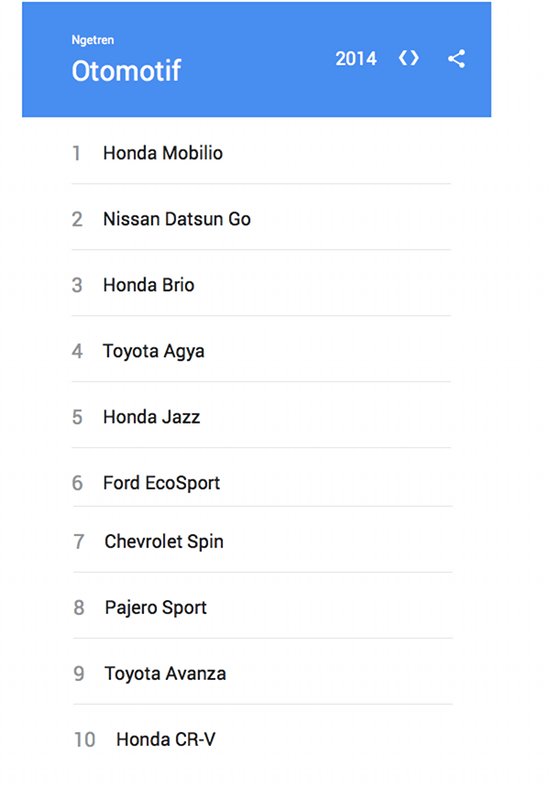Click the Ngetren label
The image size is (550, 788).
click(93, 40)
